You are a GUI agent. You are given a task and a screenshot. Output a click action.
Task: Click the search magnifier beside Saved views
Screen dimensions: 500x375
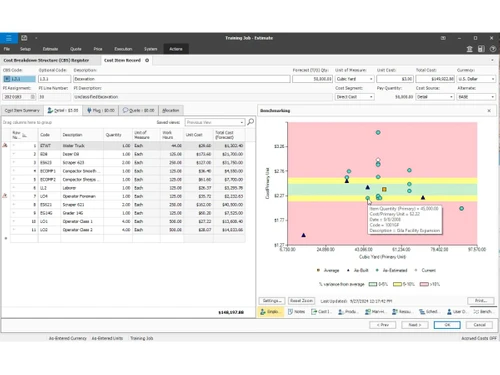tap(250, 122)
